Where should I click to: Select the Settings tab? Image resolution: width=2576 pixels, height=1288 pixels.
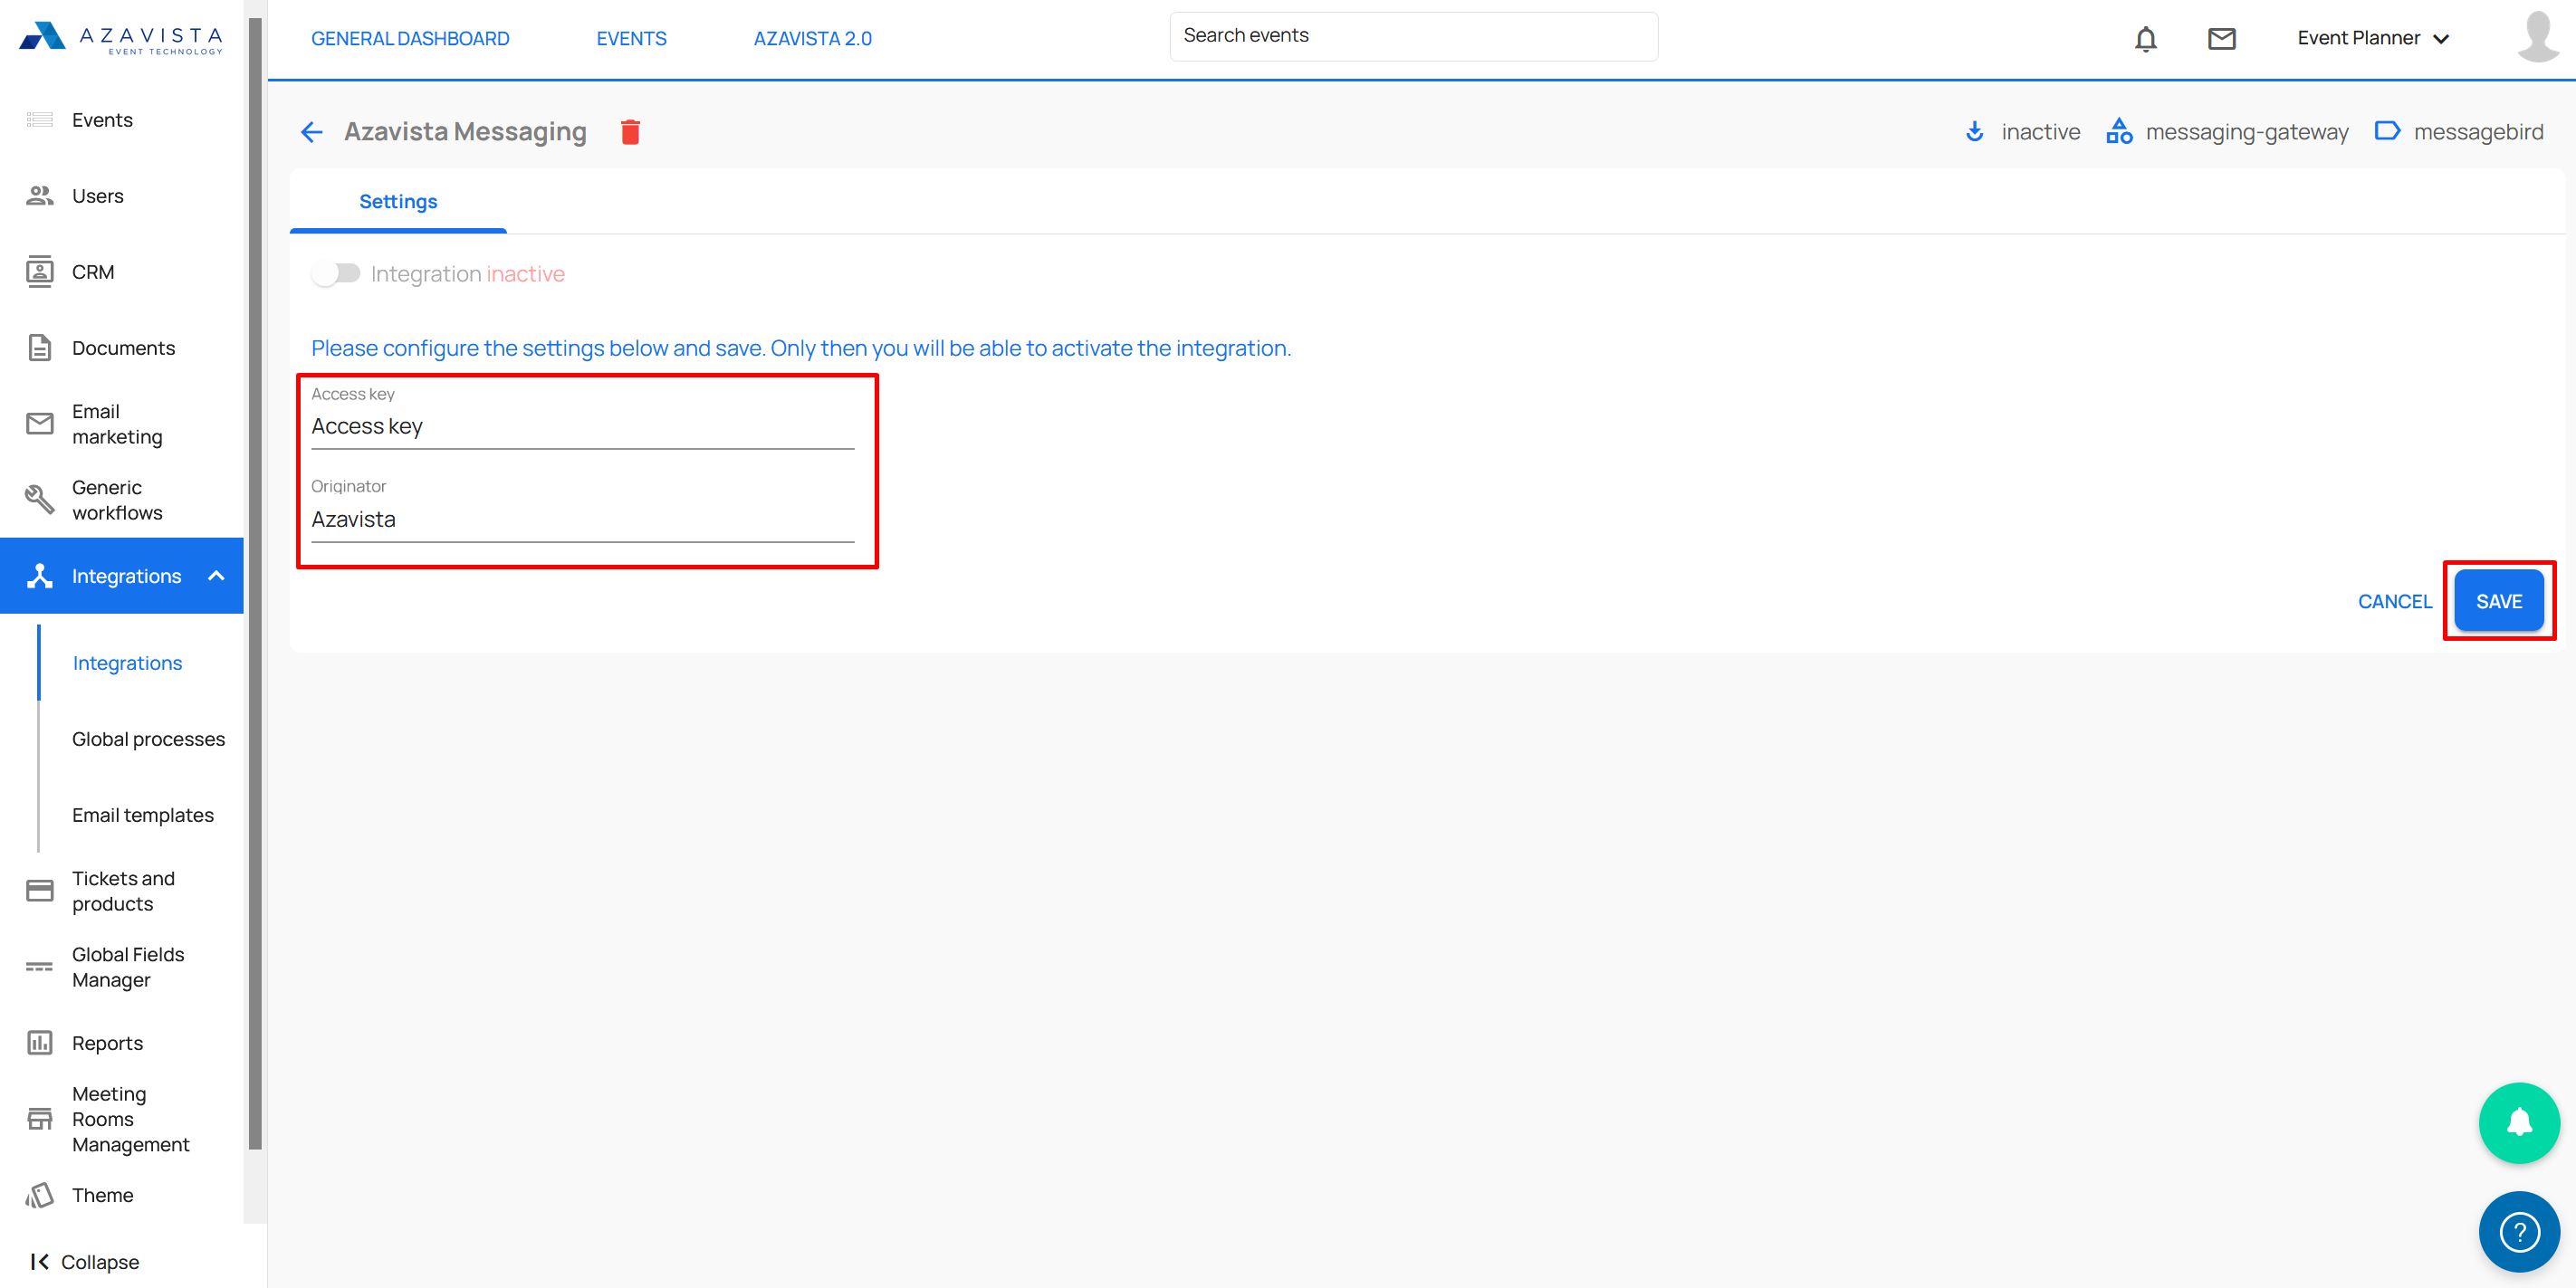coord(398,202)
